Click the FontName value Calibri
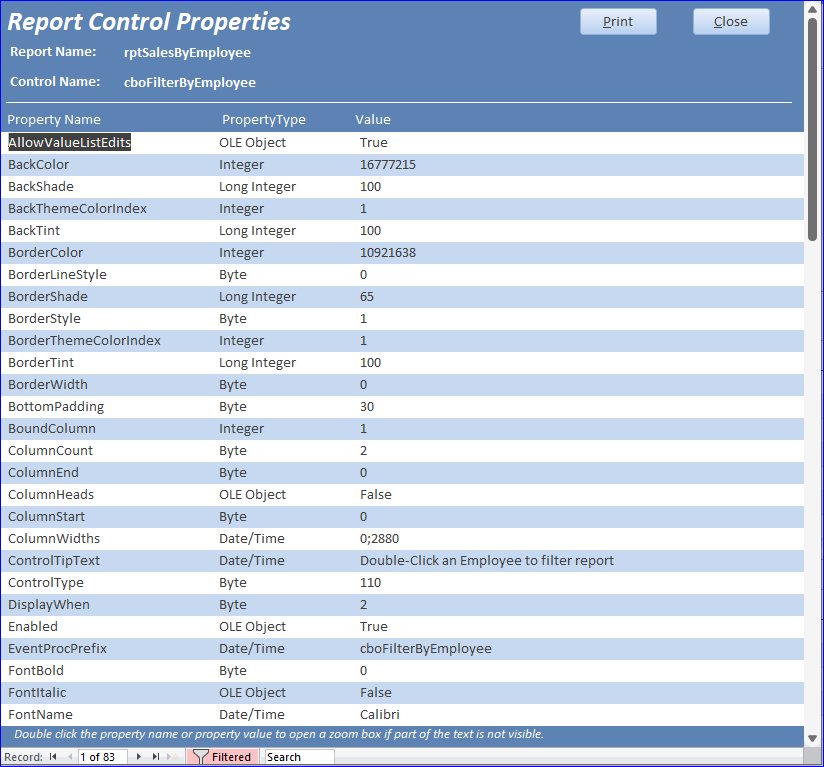This screenshot has height=767, width=824. (x=379, y=716)
